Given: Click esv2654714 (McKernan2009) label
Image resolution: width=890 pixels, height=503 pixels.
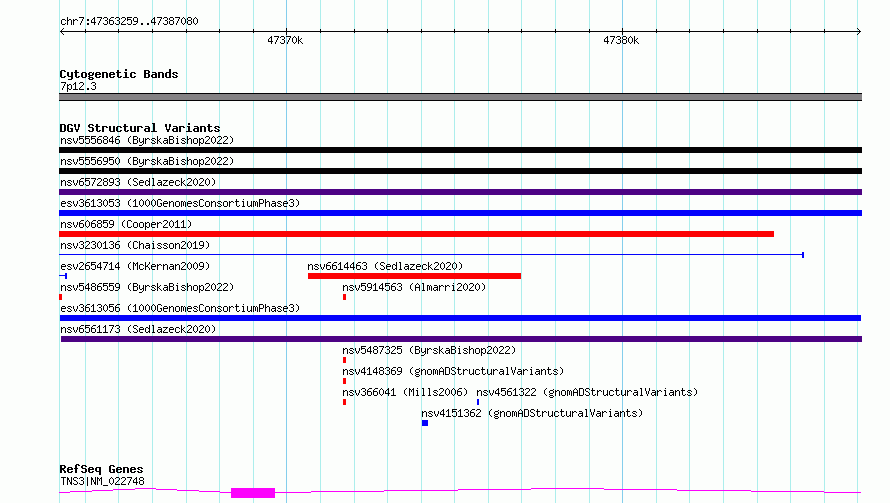Looking at the screenshot, I should pyautogui.click(x=135, y=266).
